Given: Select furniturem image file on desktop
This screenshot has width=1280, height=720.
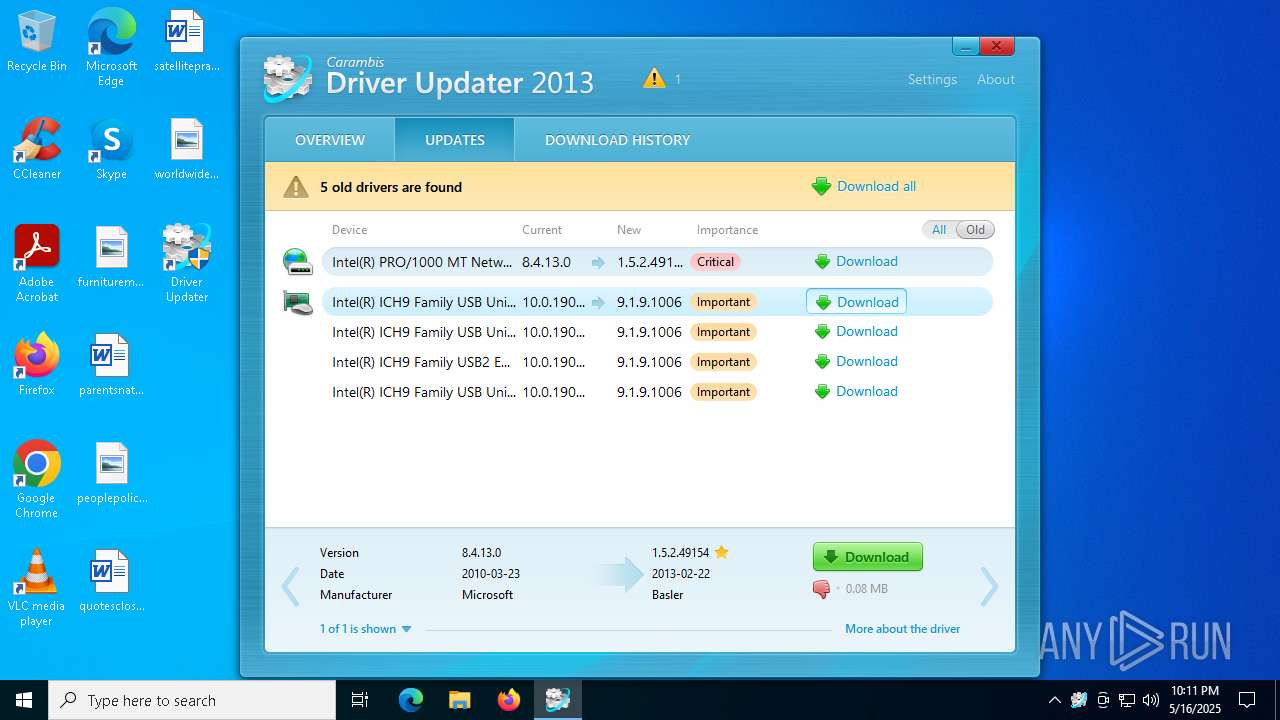Looking at the screenshot, I should (111, 256).
